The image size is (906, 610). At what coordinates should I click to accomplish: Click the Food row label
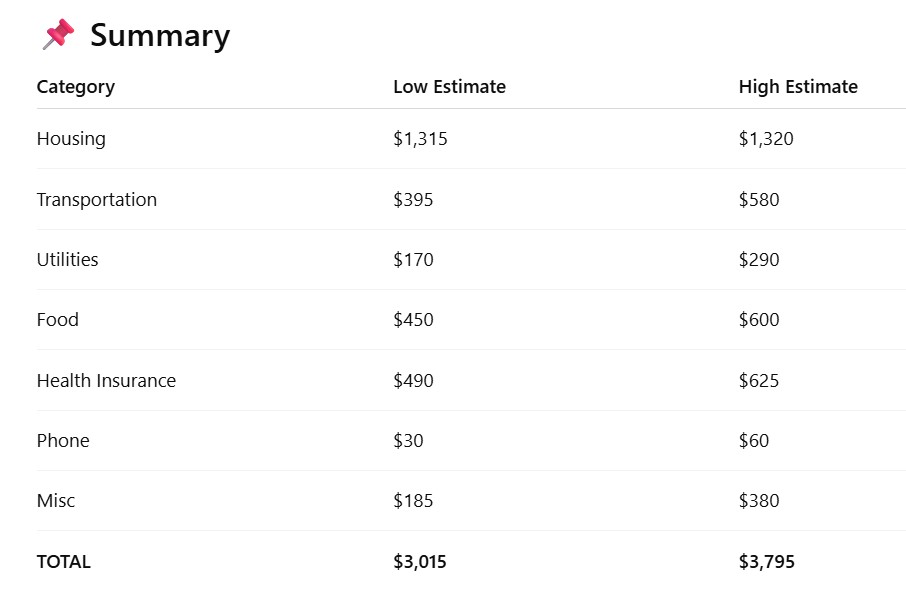coord(58,320)
